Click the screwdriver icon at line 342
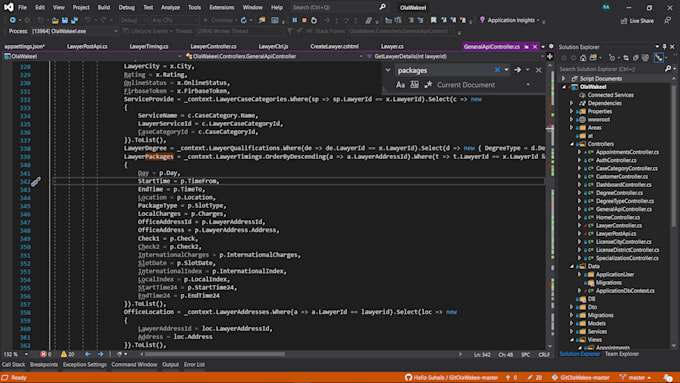The image size is (680, 383). coord(36,181)
